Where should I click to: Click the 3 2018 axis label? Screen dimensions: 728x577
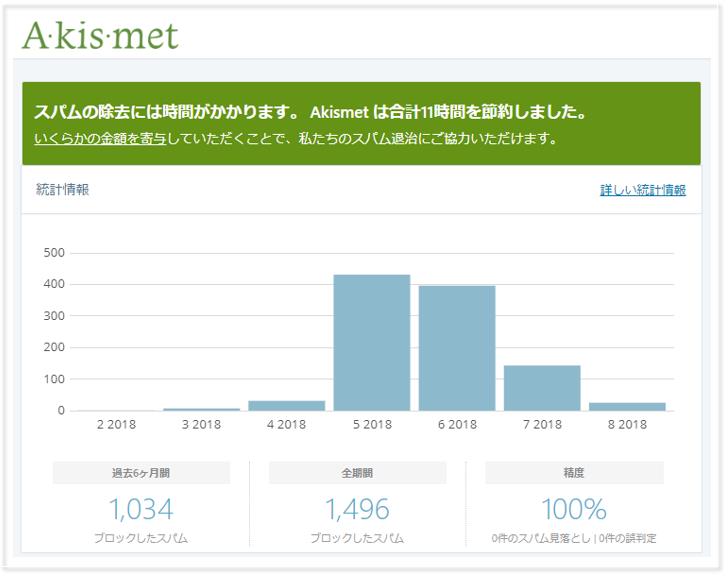tap(202, 424)
